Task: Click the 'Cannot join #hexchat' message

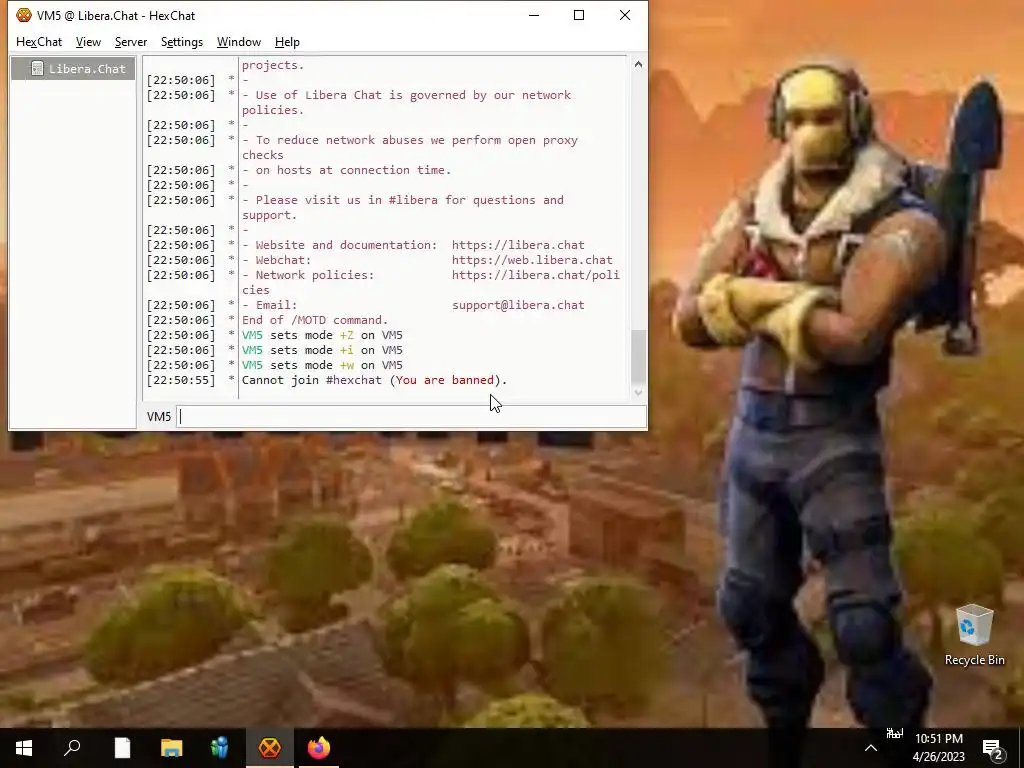Action: point(374,380)
